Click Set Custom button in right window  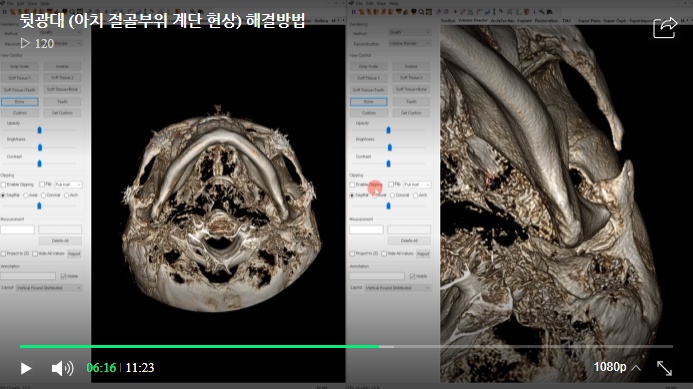click(x=411, y=113)
